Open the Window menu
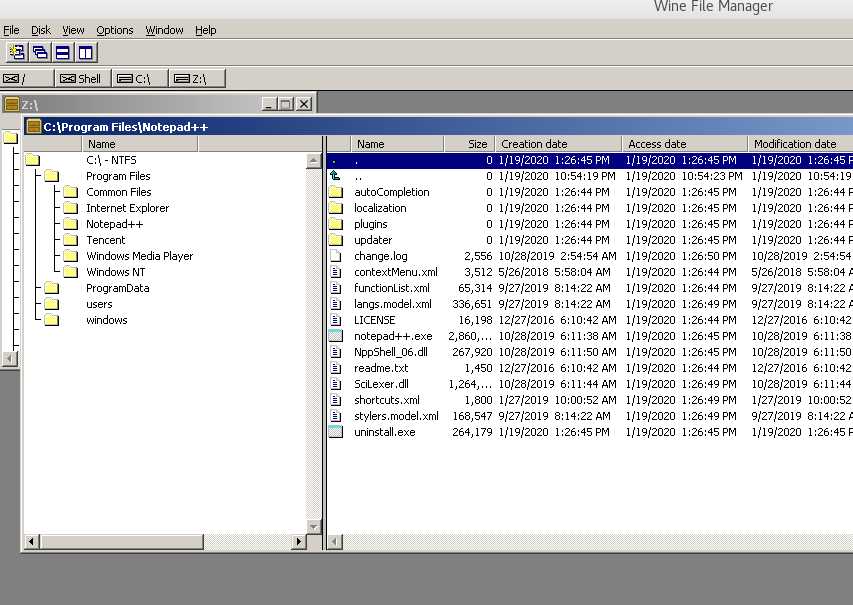The width and height of the screenshot is (853, 605). pyautogui.click(x=164, y=30)
